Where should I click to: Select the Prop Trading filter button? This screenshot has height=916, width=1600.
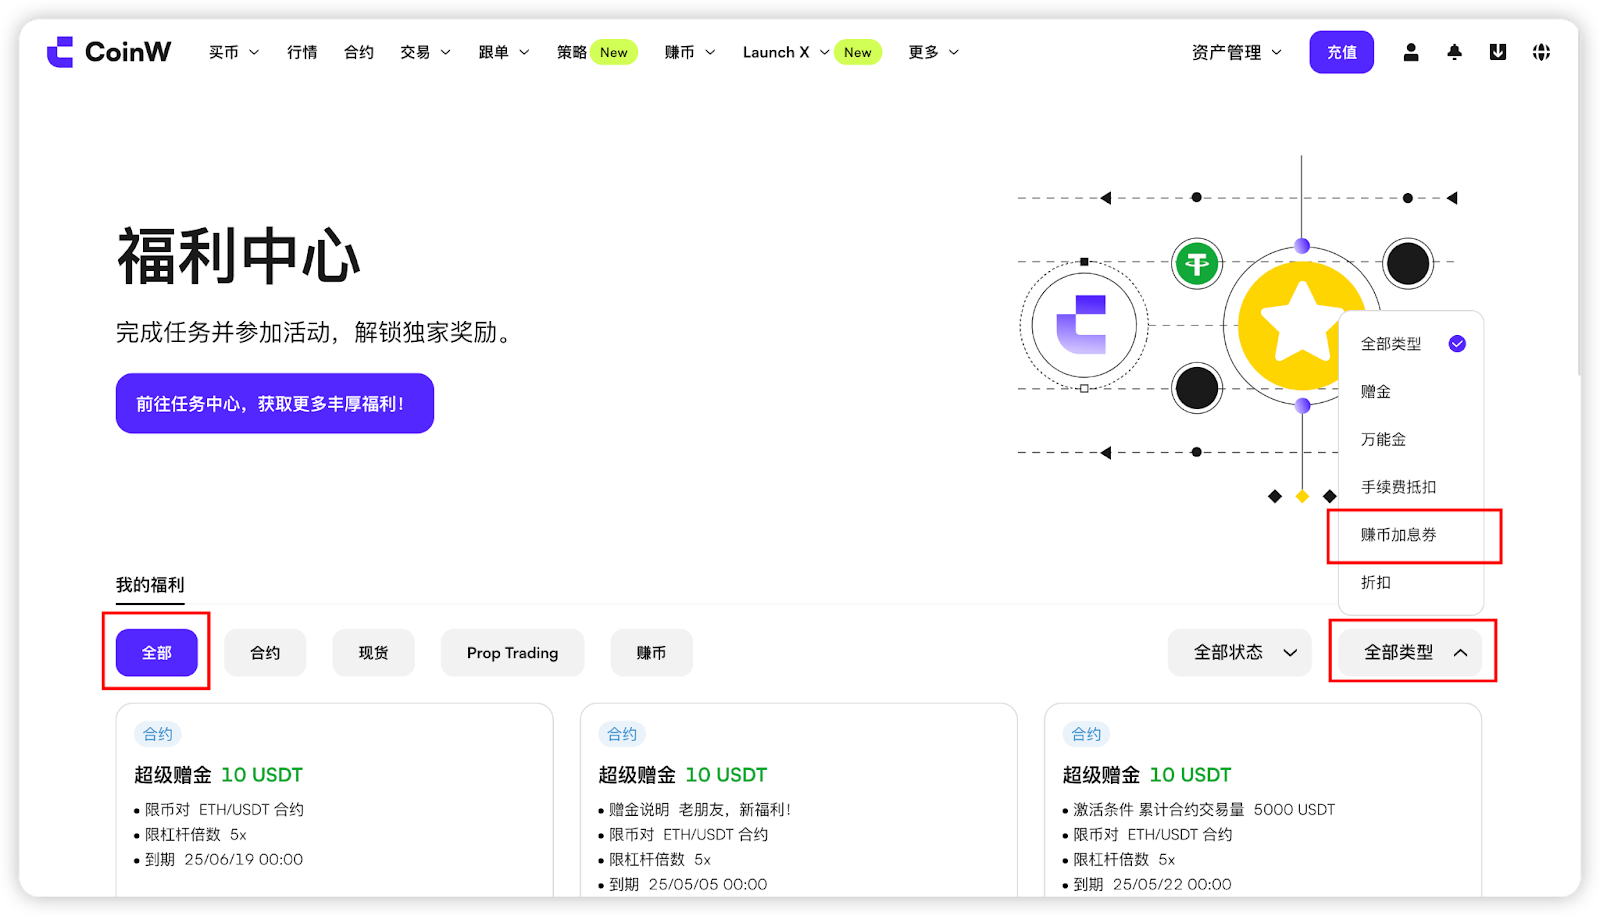click(x=512, y=653)
